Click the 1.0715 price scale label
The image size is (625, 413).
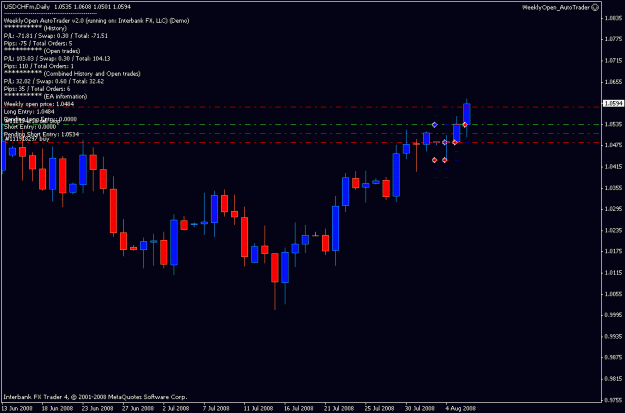613,61
